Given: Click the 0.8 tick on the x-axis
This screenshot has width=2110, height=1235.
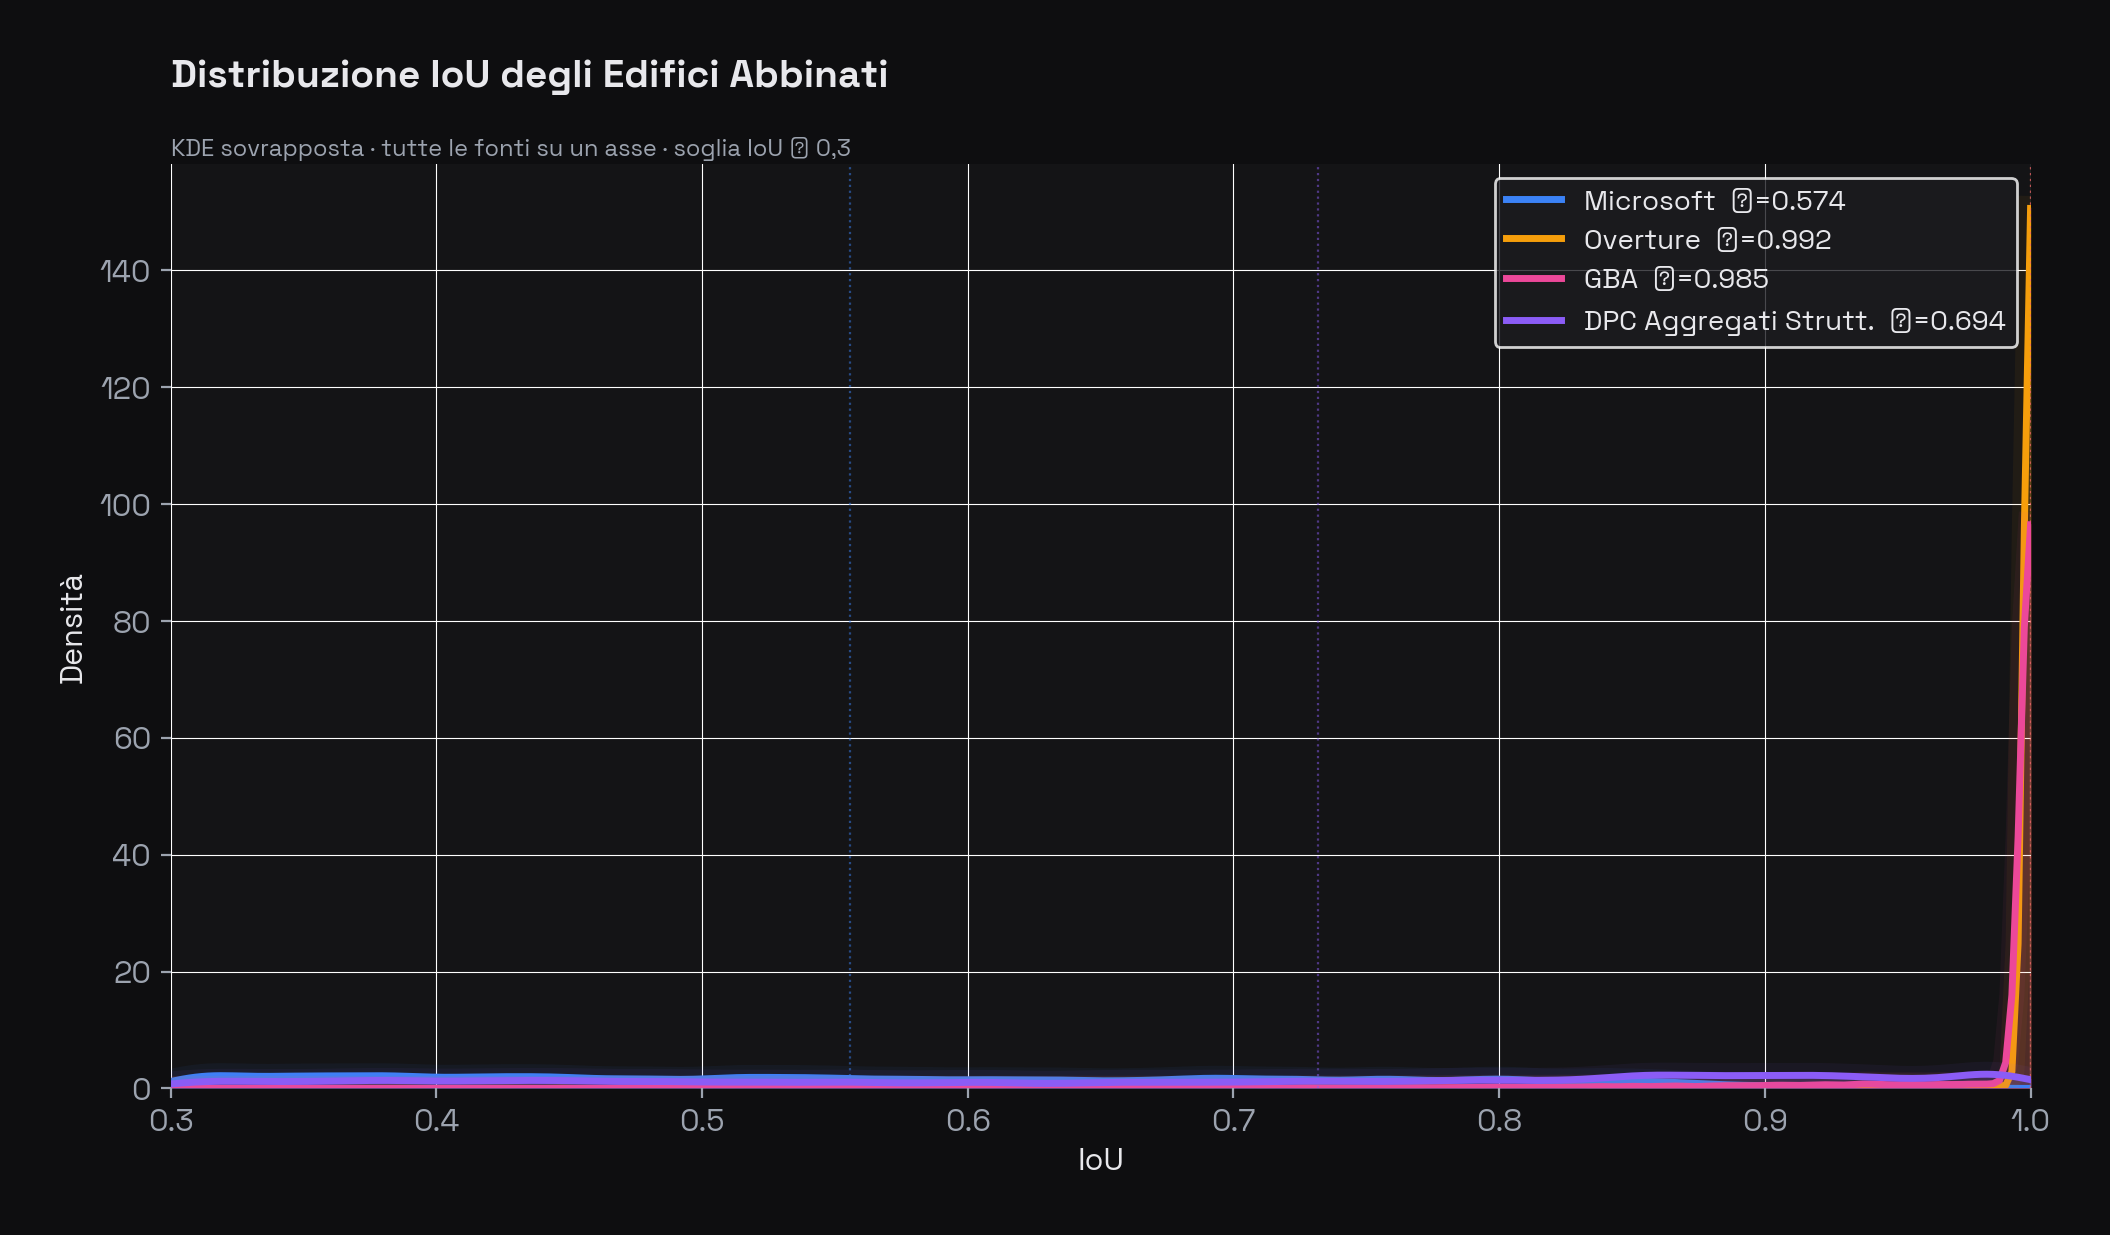Looking at the screenshot, I should (x=1499, y=1120).
